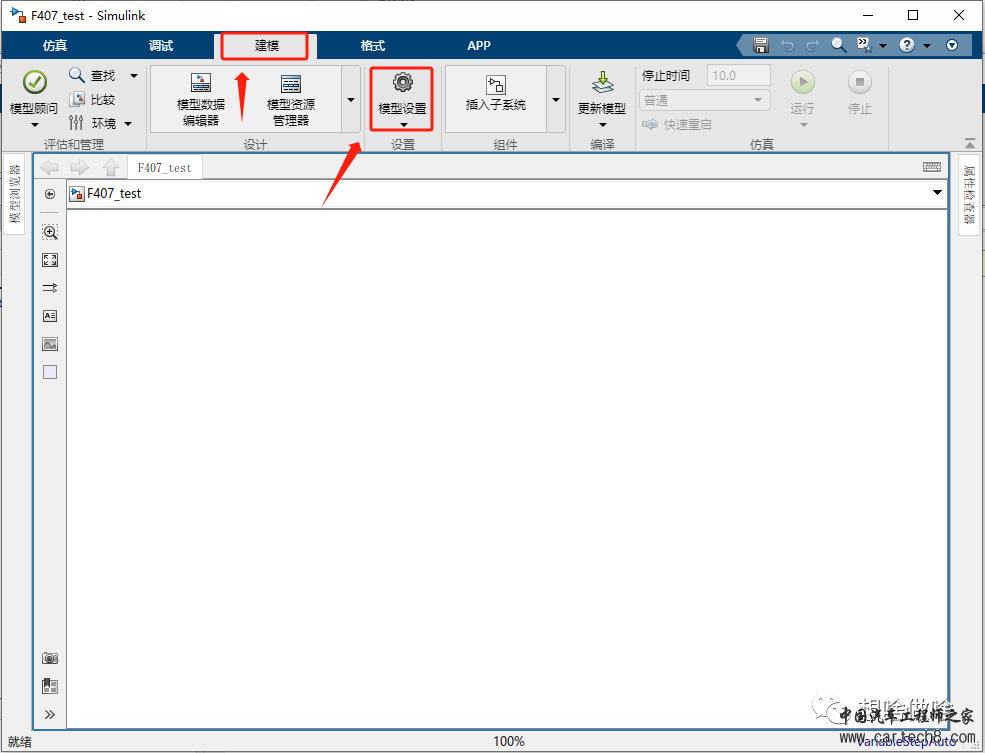Click the 就绪 status text
The image size is (985, 753).
pos(20,742)
